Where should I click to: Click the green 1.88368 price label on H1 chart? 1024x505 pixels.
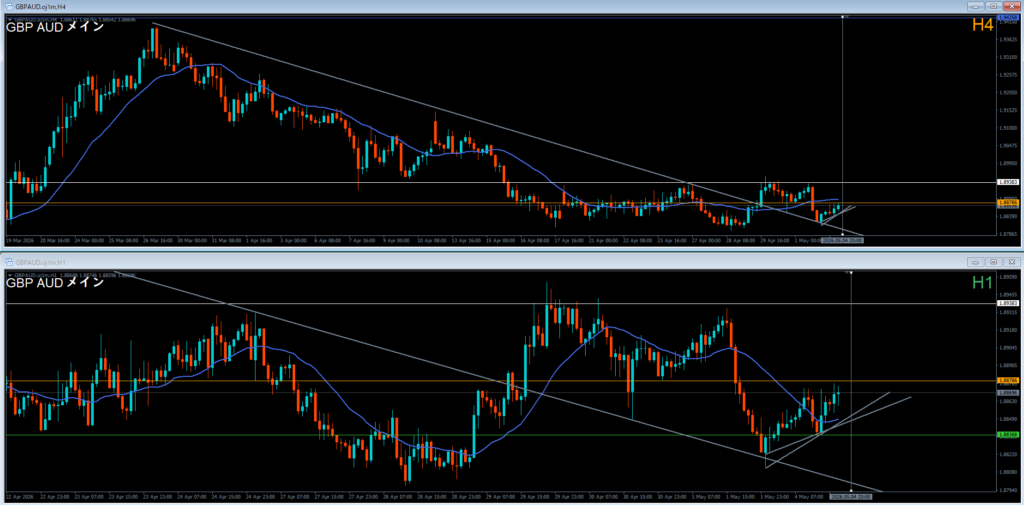[1008, 434]
